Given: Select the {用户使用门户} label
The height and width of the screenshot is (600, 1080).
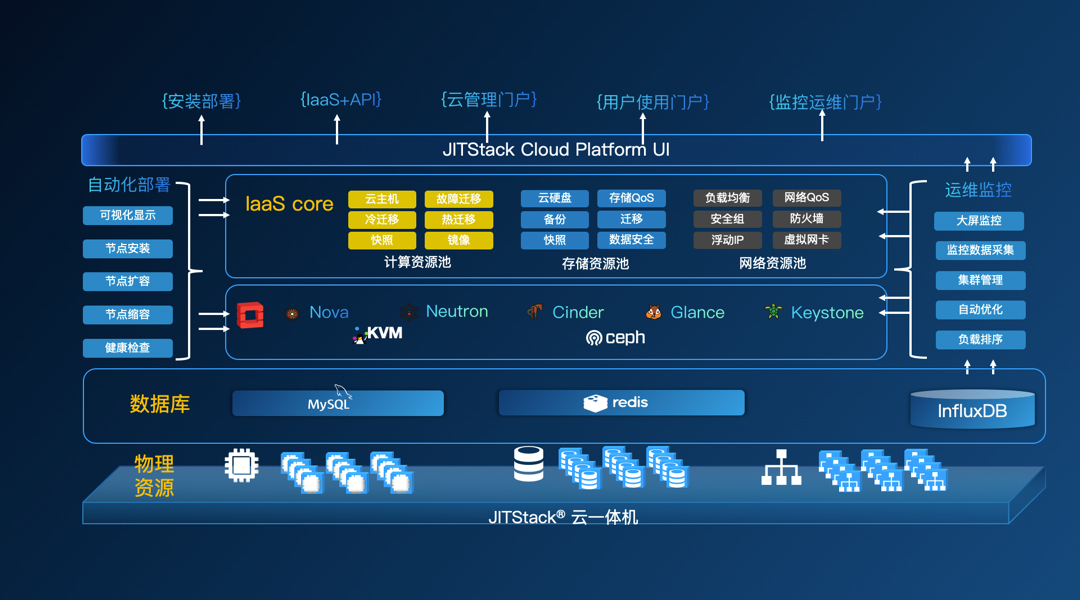Looking at the screenshot, I should click(652, 103).
